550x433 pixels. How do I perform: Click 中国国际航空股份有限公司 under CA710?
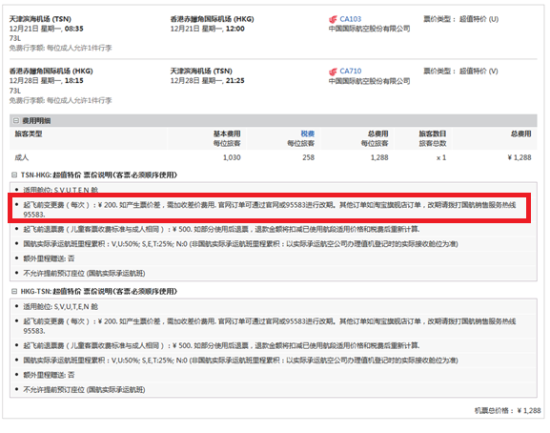click(369, 81)
